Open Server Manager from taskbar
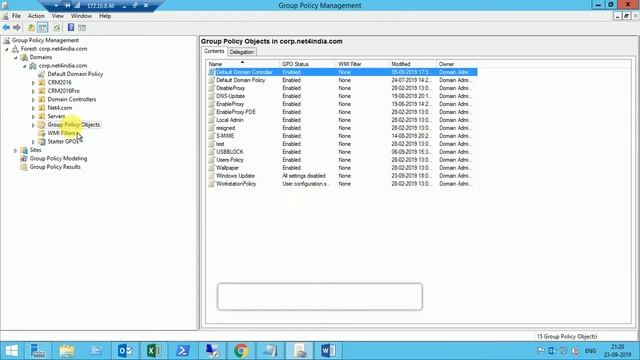The image size is (640, 360). pos(38,351)
